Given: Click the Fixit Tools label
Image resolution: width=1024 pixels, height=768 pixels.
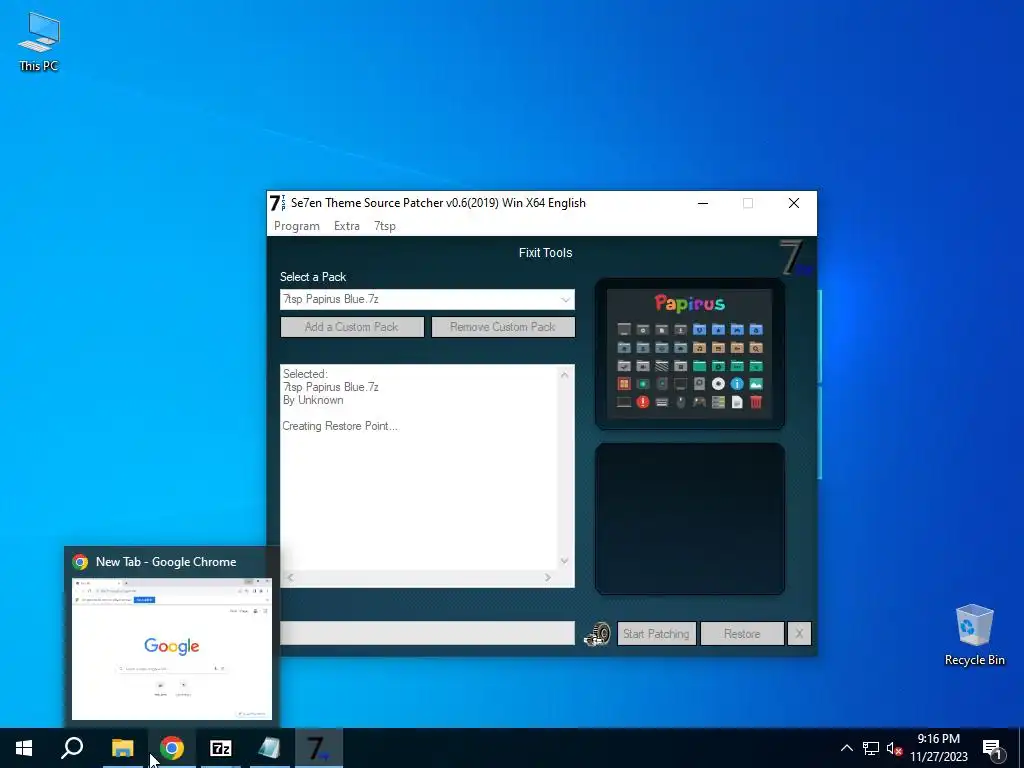Looking at the screenshot, I should (545, 253).
